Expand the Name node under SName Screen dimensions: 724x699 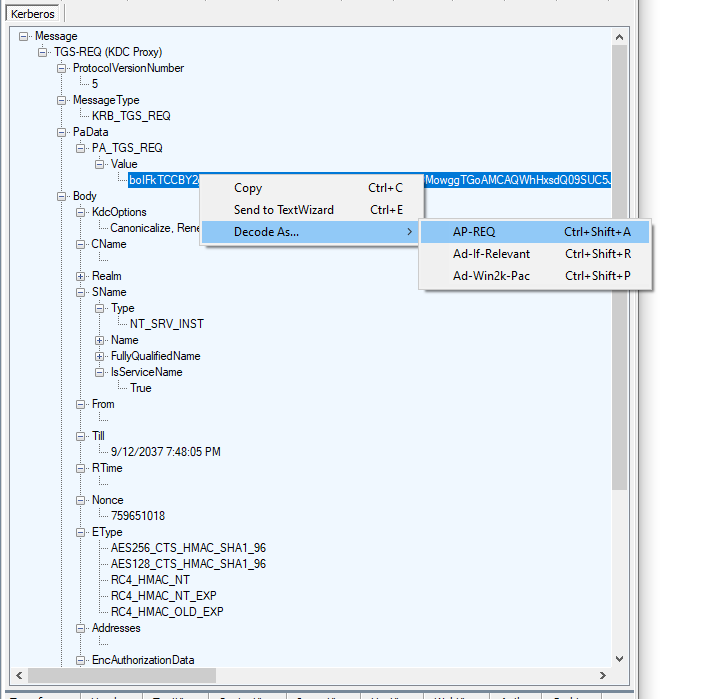[x=100, y=340]
